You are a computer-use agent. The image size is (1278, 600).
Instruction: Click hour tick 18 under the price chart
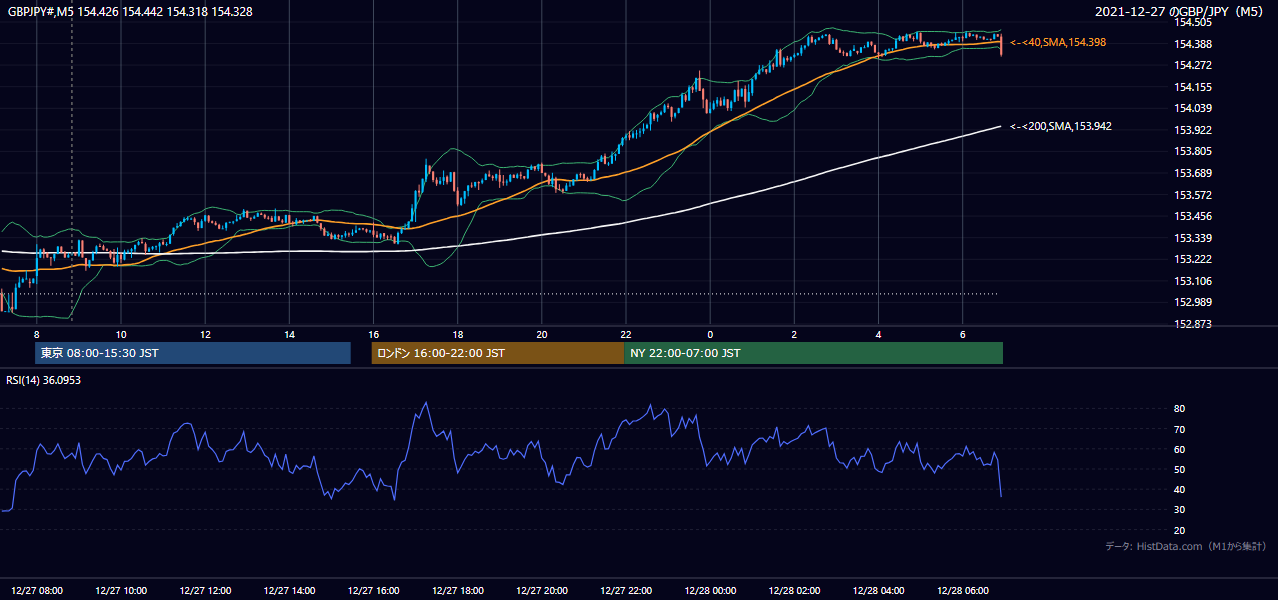(457, 334)
